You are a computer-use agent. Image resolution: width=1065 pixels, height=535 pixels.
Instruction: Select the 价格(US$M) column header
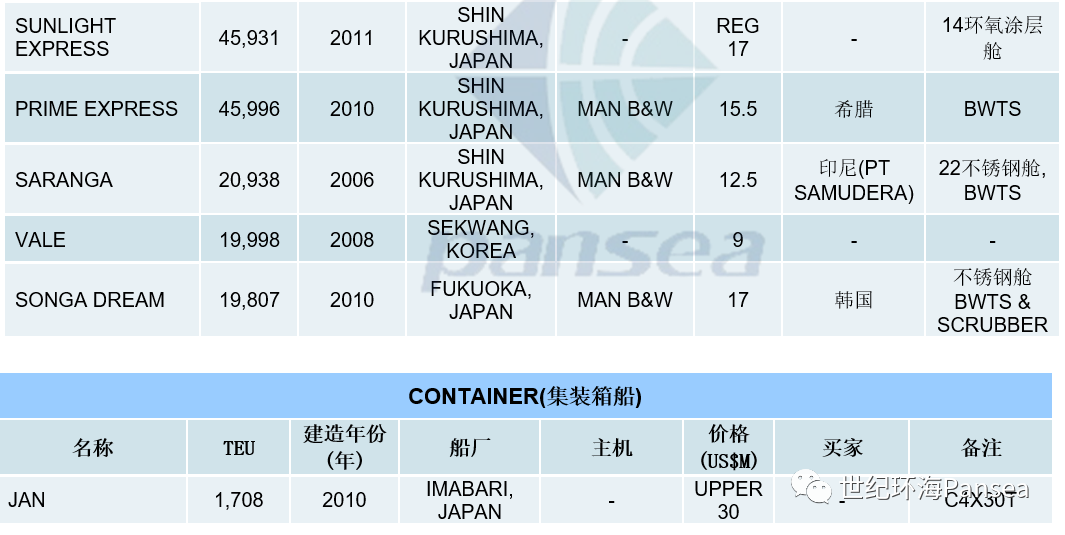729,447
